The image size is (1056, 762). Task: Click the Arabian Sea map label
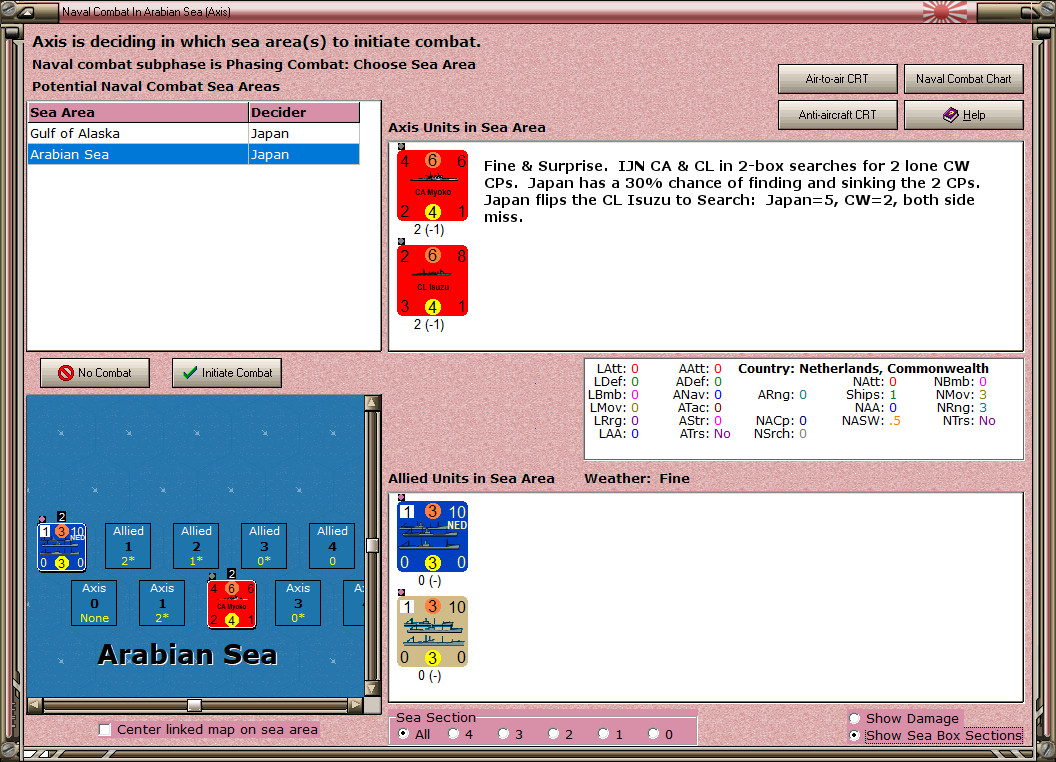187,654
